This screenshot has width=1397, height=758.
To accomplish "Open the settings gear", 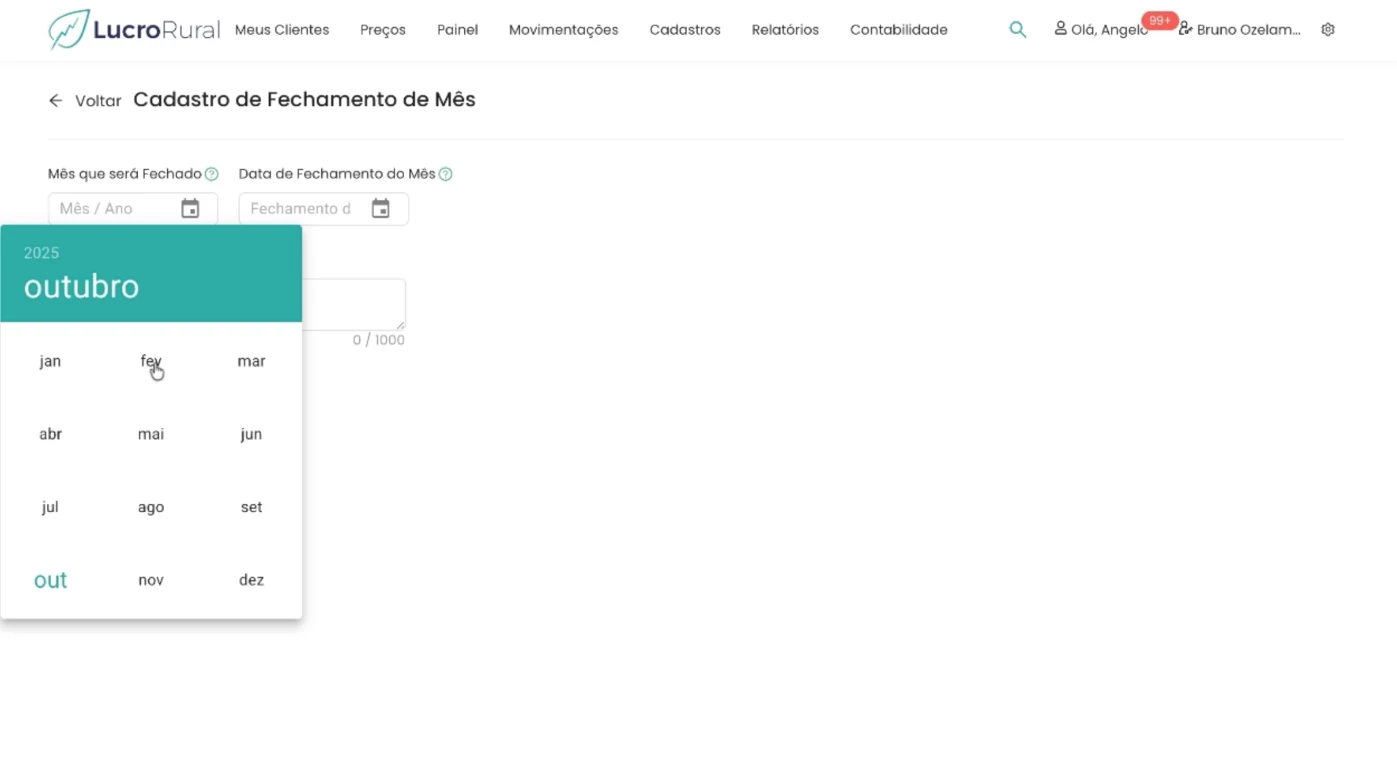I will (1328, 29).
